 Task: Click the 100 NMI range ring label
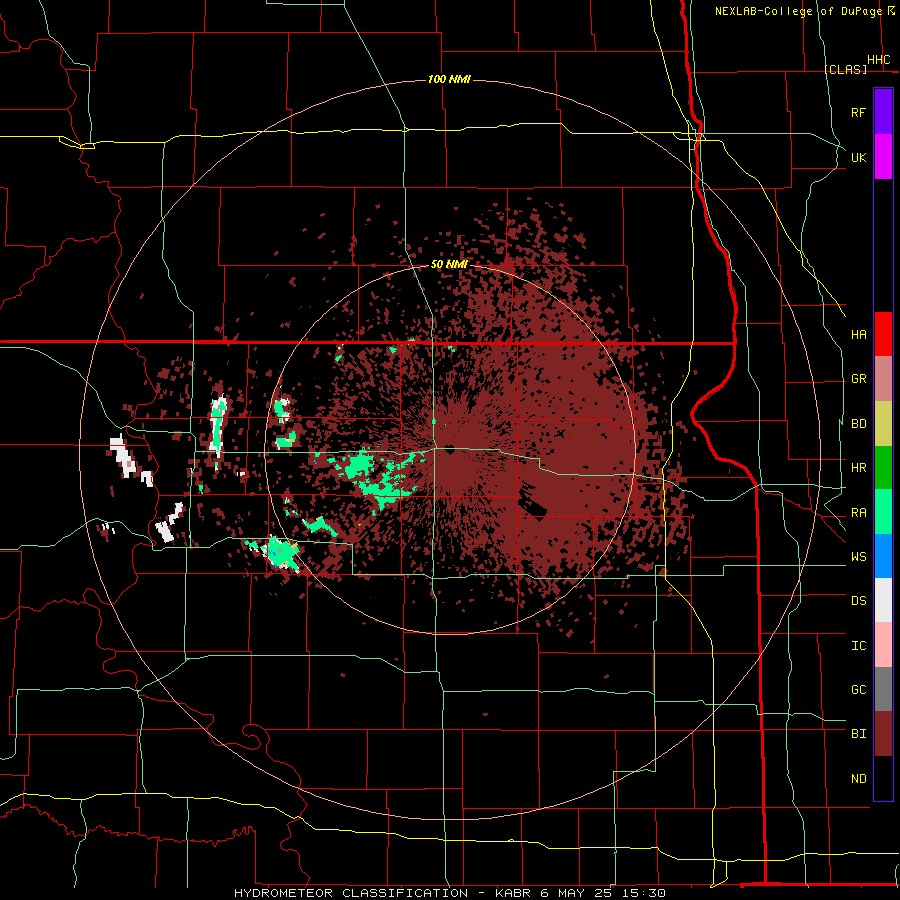[449, 79]
